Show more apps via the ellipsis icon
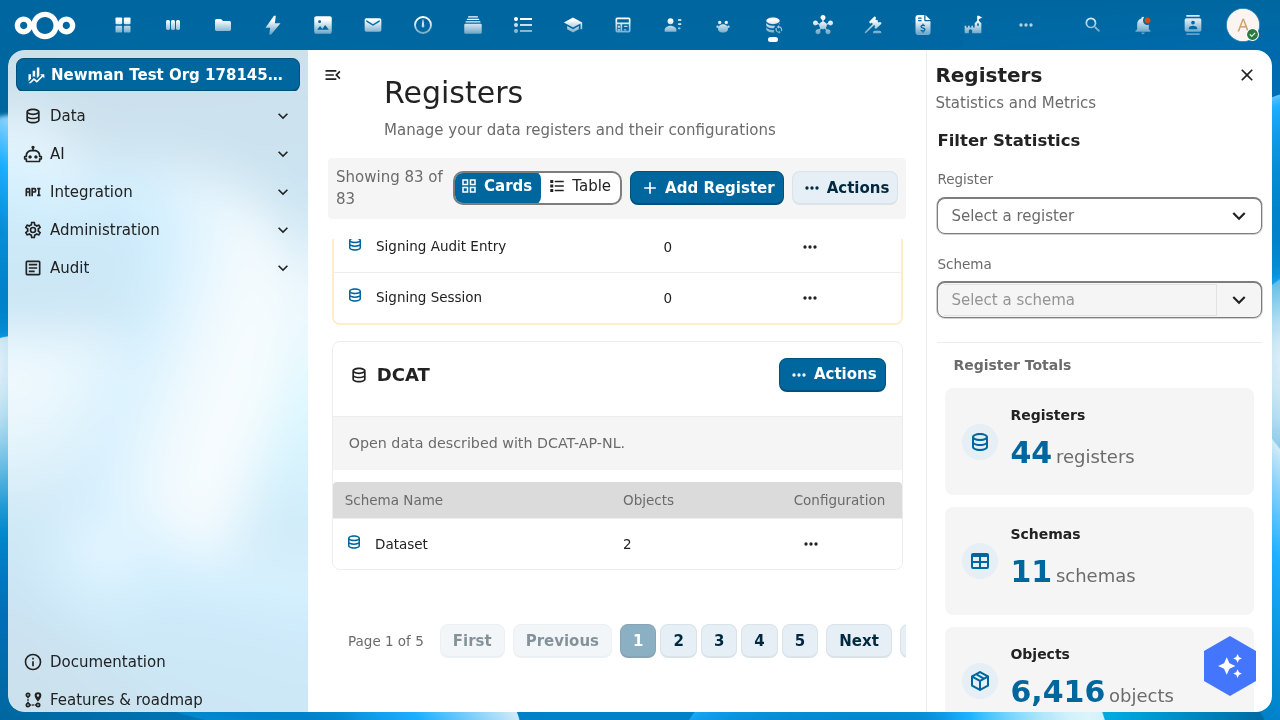This screenshot has width=1280, height=720. tap(1026, 25)
